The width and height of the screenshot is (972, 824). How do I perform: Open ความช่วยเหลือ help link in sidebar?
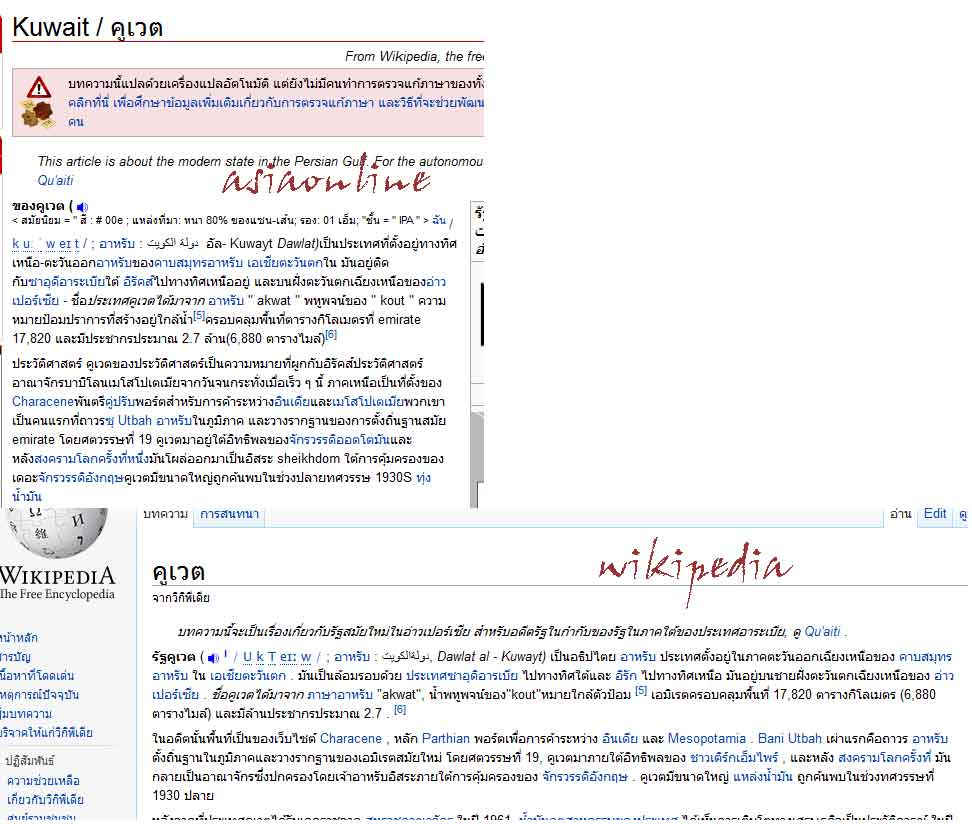(43, 781)
